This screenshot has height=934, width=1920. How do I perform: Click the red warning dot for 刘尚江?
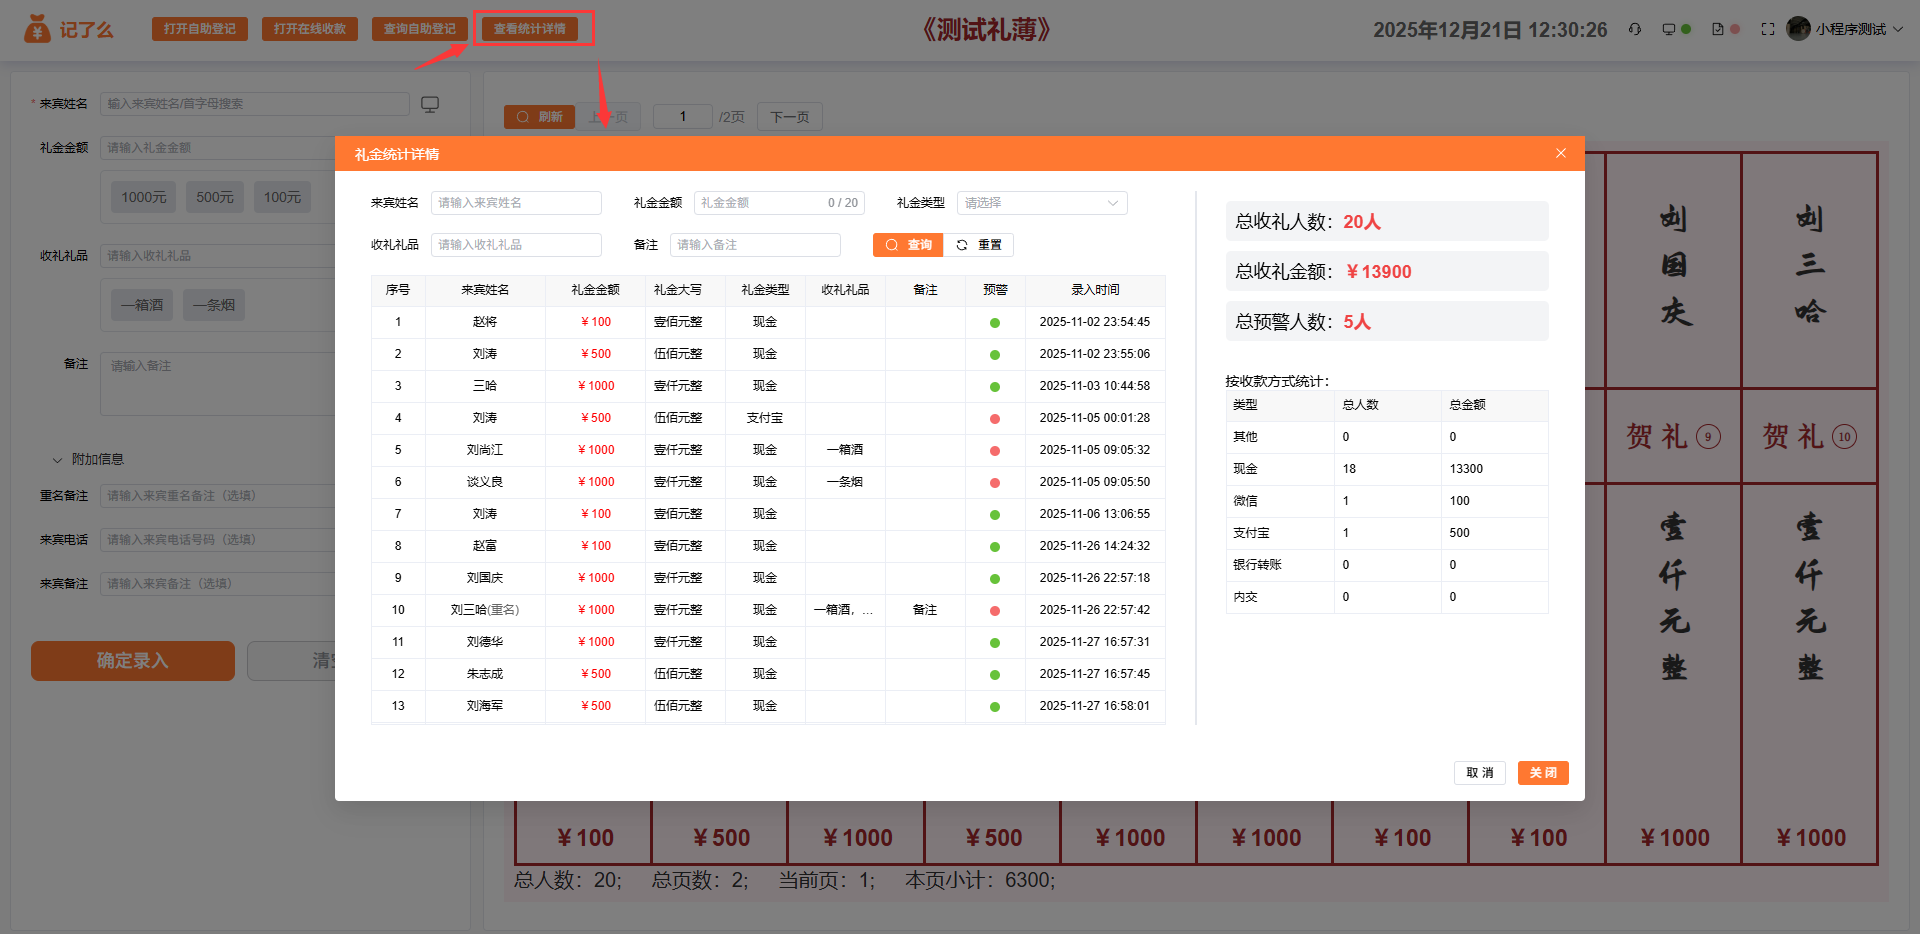click(x=995, y=451)
